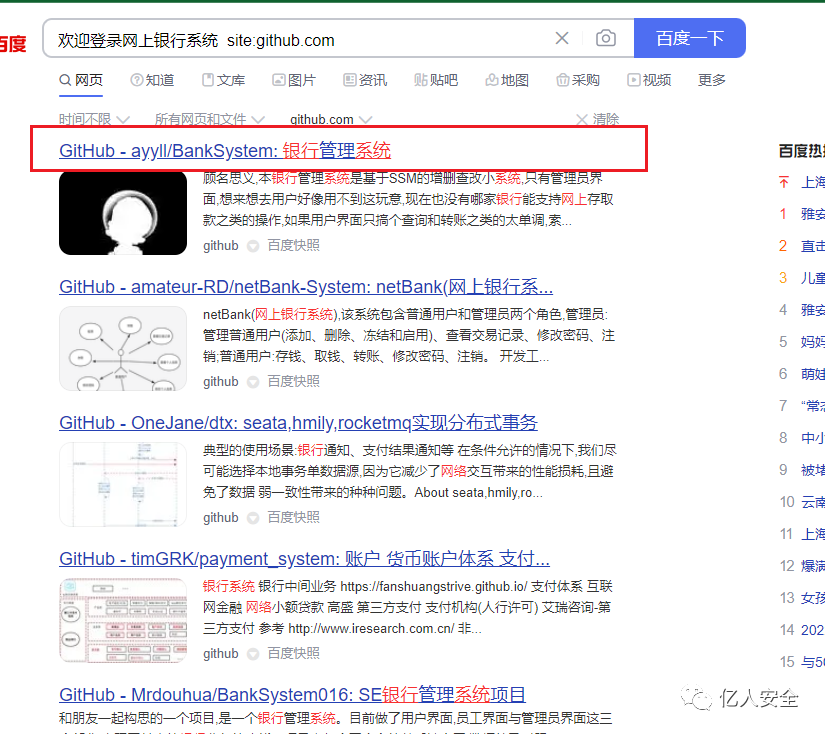Screen dimensions: 825x734
Task: Open the Mrdouhua/BankSystem016 result link
Action: (x=293, y=695)
